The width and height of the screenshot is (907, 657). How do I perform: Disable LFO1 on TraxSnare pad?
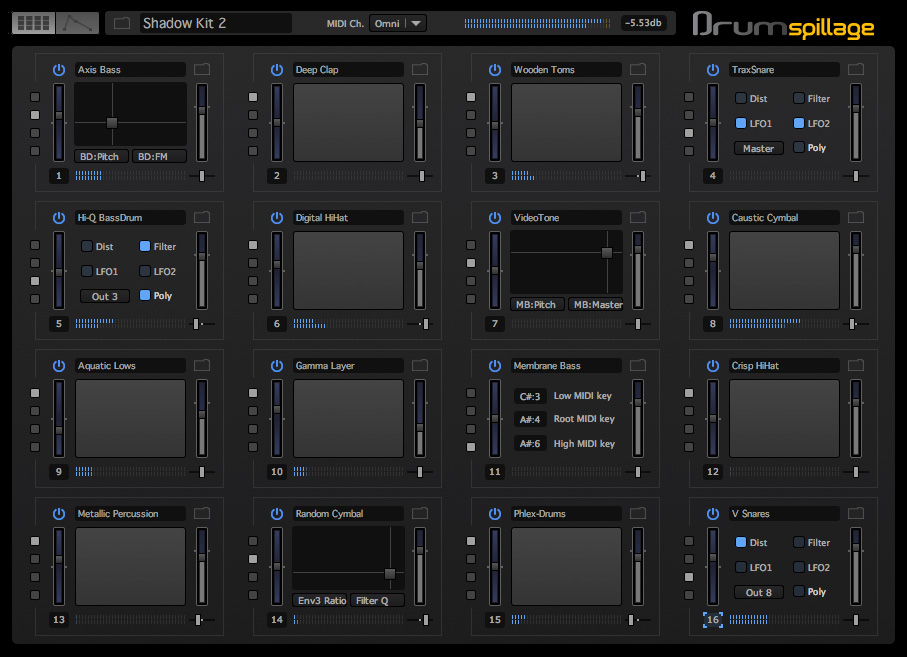tap(741, 123)
